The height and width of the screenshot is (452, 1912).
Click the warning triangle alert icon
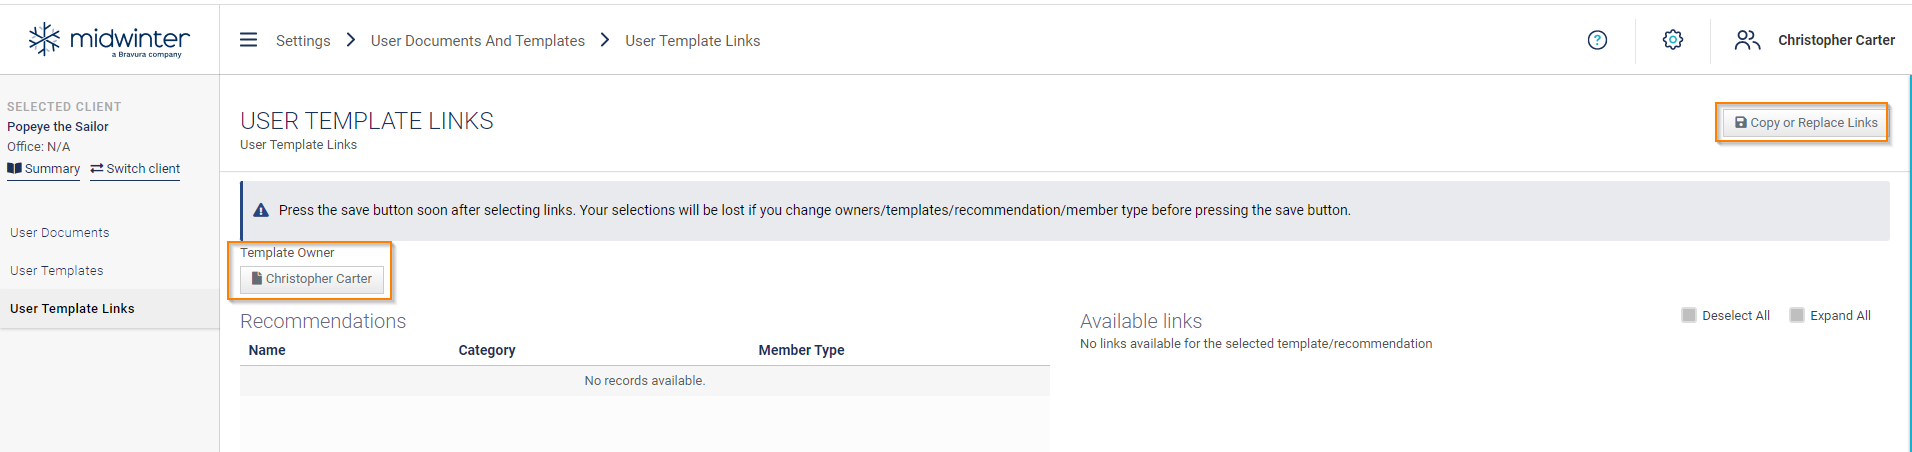[x=261, y=210]
